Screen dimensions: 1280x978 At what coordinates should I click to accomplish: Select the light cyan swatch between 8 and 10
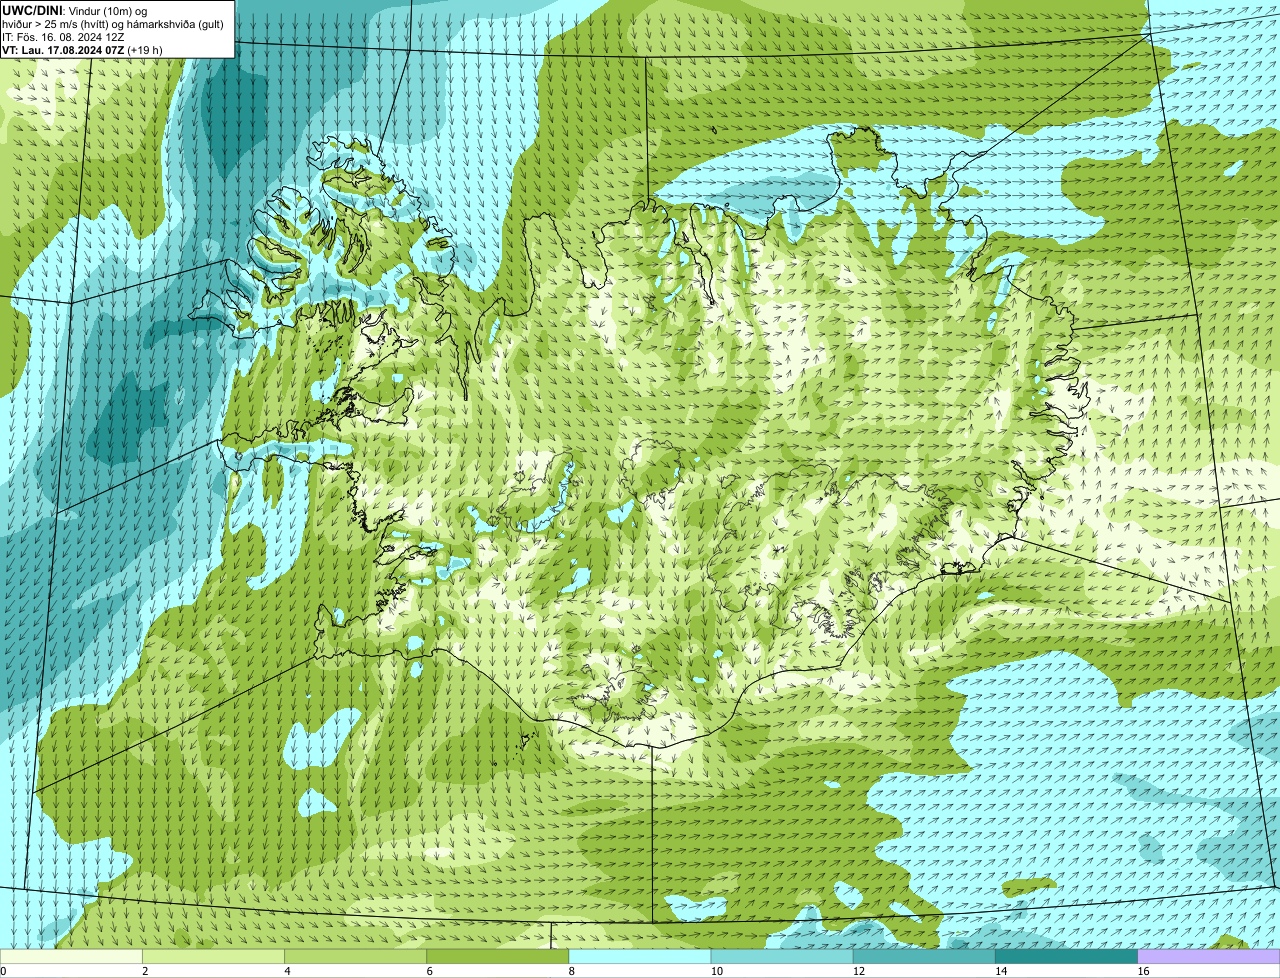point(640,957)
